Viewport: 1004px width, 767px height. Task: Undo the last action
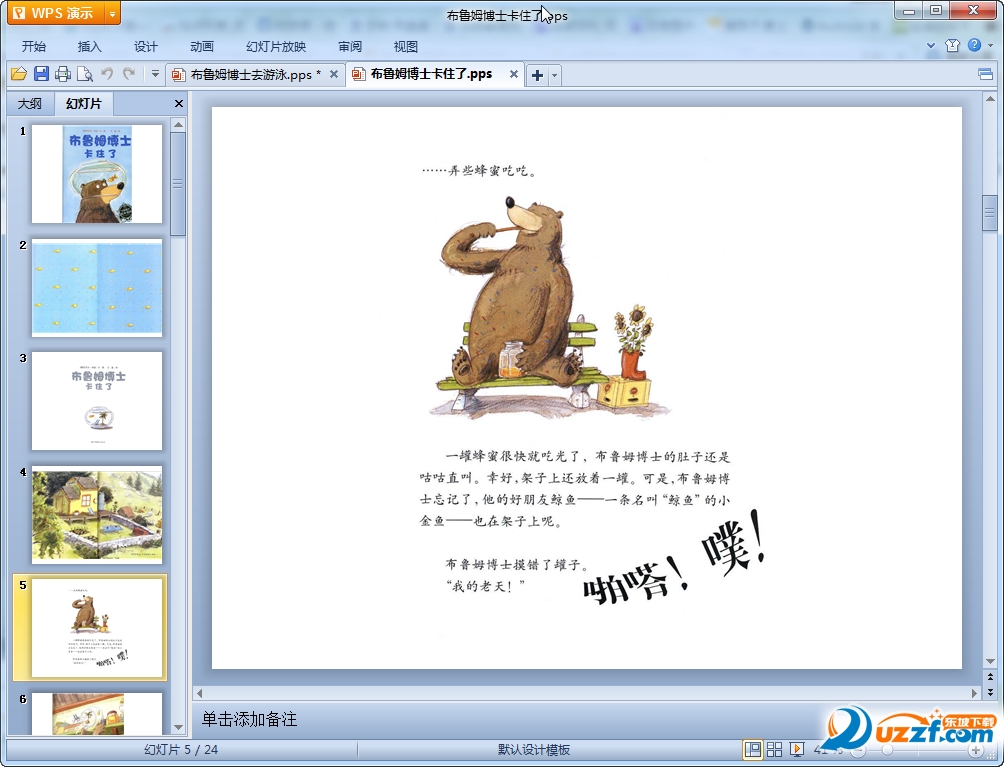coord(107,74)
